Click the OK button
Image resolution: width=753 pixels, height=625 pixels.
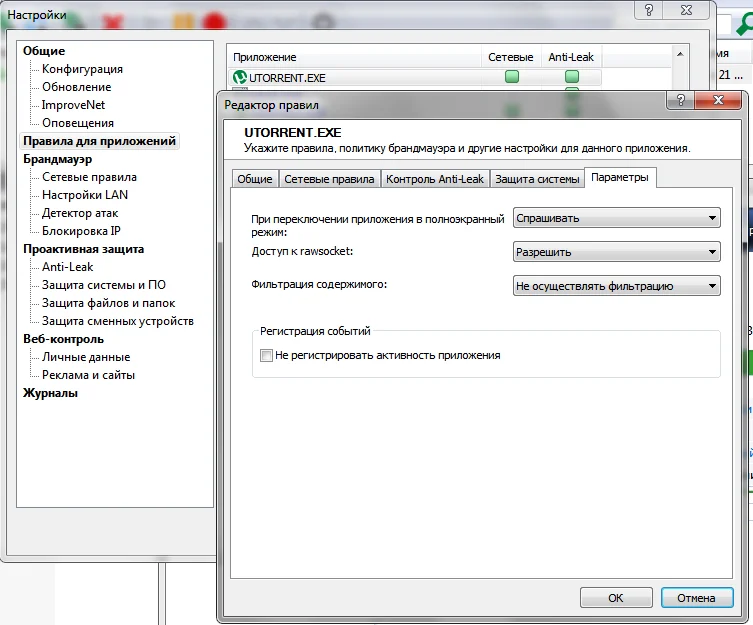[x=616, y=598]
